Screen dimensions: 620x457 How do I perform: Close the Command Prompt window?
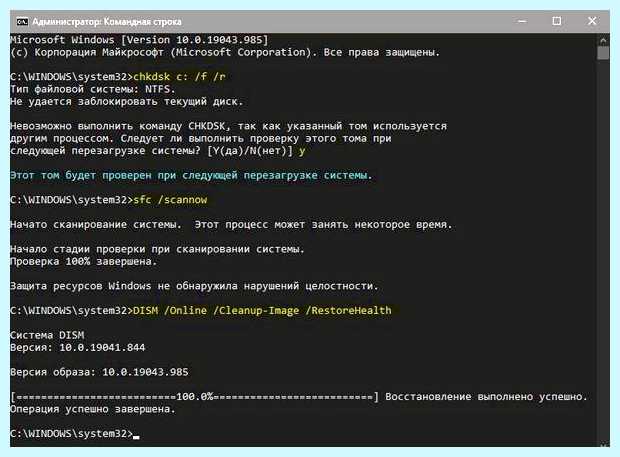pyautogui.click(x=592, y=21)
